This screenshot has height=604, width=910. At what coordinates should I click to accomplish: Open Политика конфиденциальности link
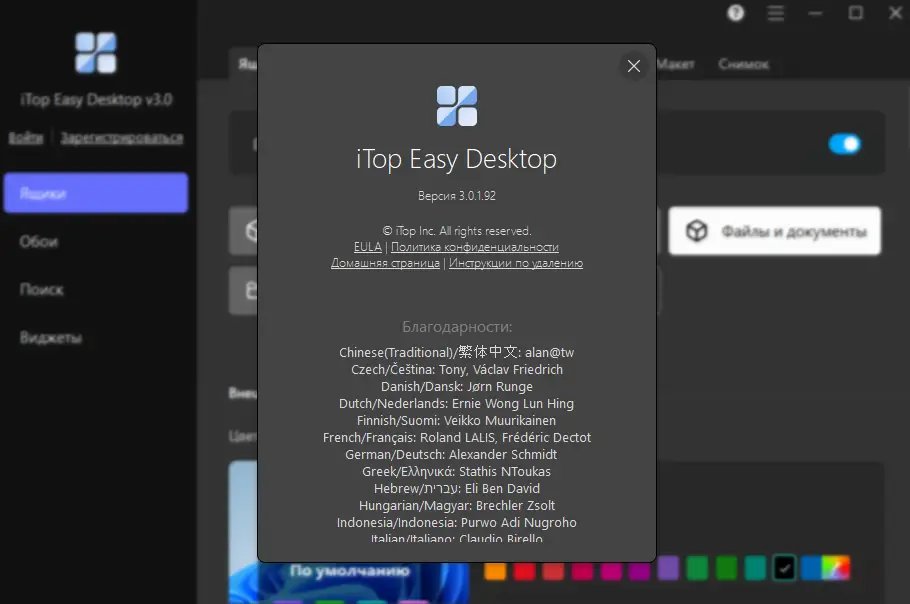pyautogui.click(x=475, y=247)
